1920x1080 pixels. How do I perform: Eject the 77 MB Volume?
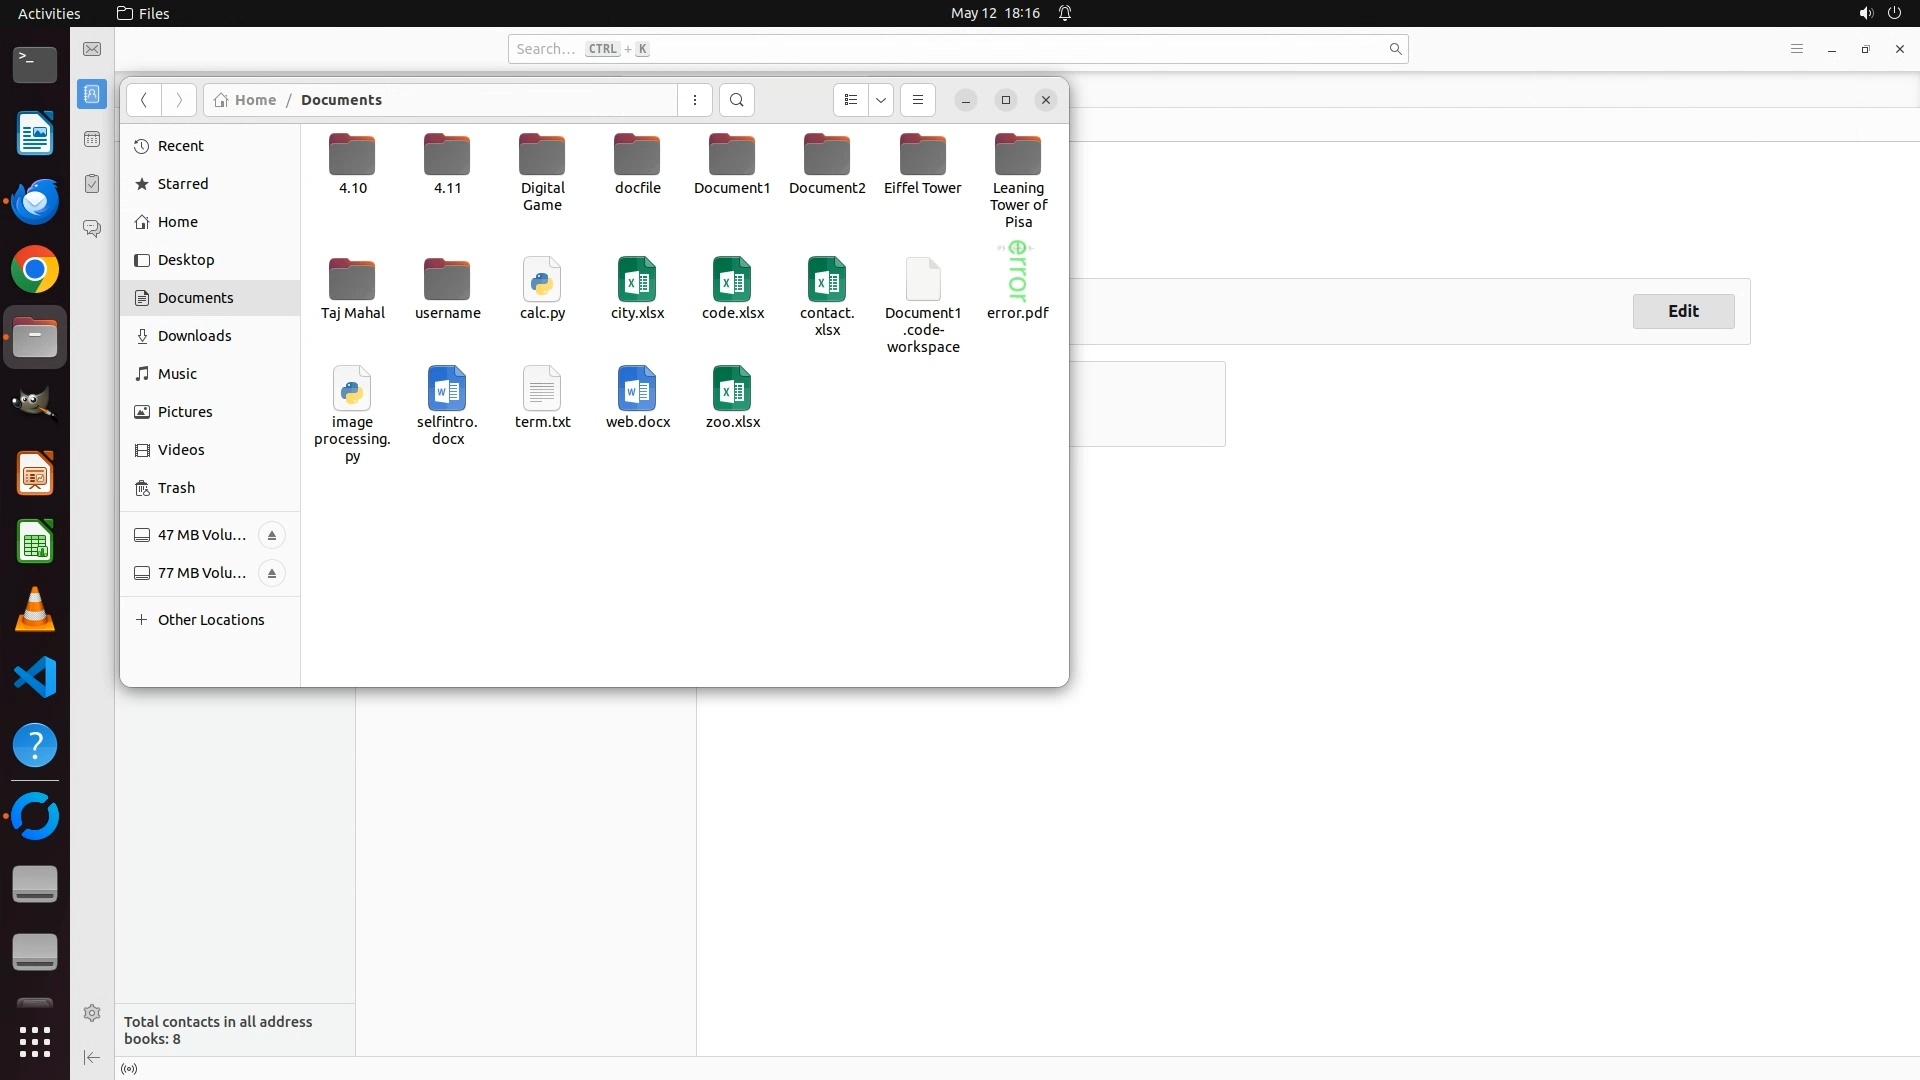coord(271,573)
